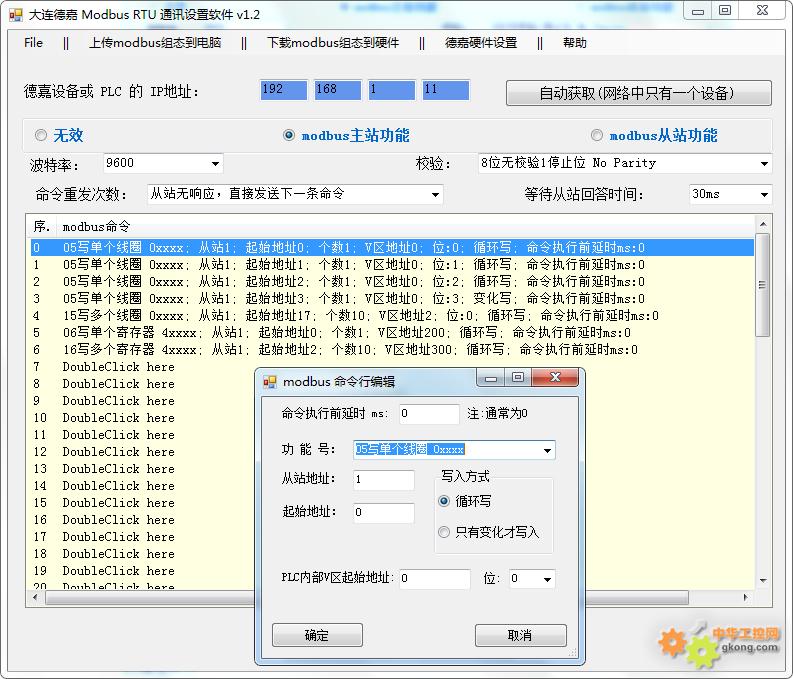Minimize the main Modbus RTU window

698,10
